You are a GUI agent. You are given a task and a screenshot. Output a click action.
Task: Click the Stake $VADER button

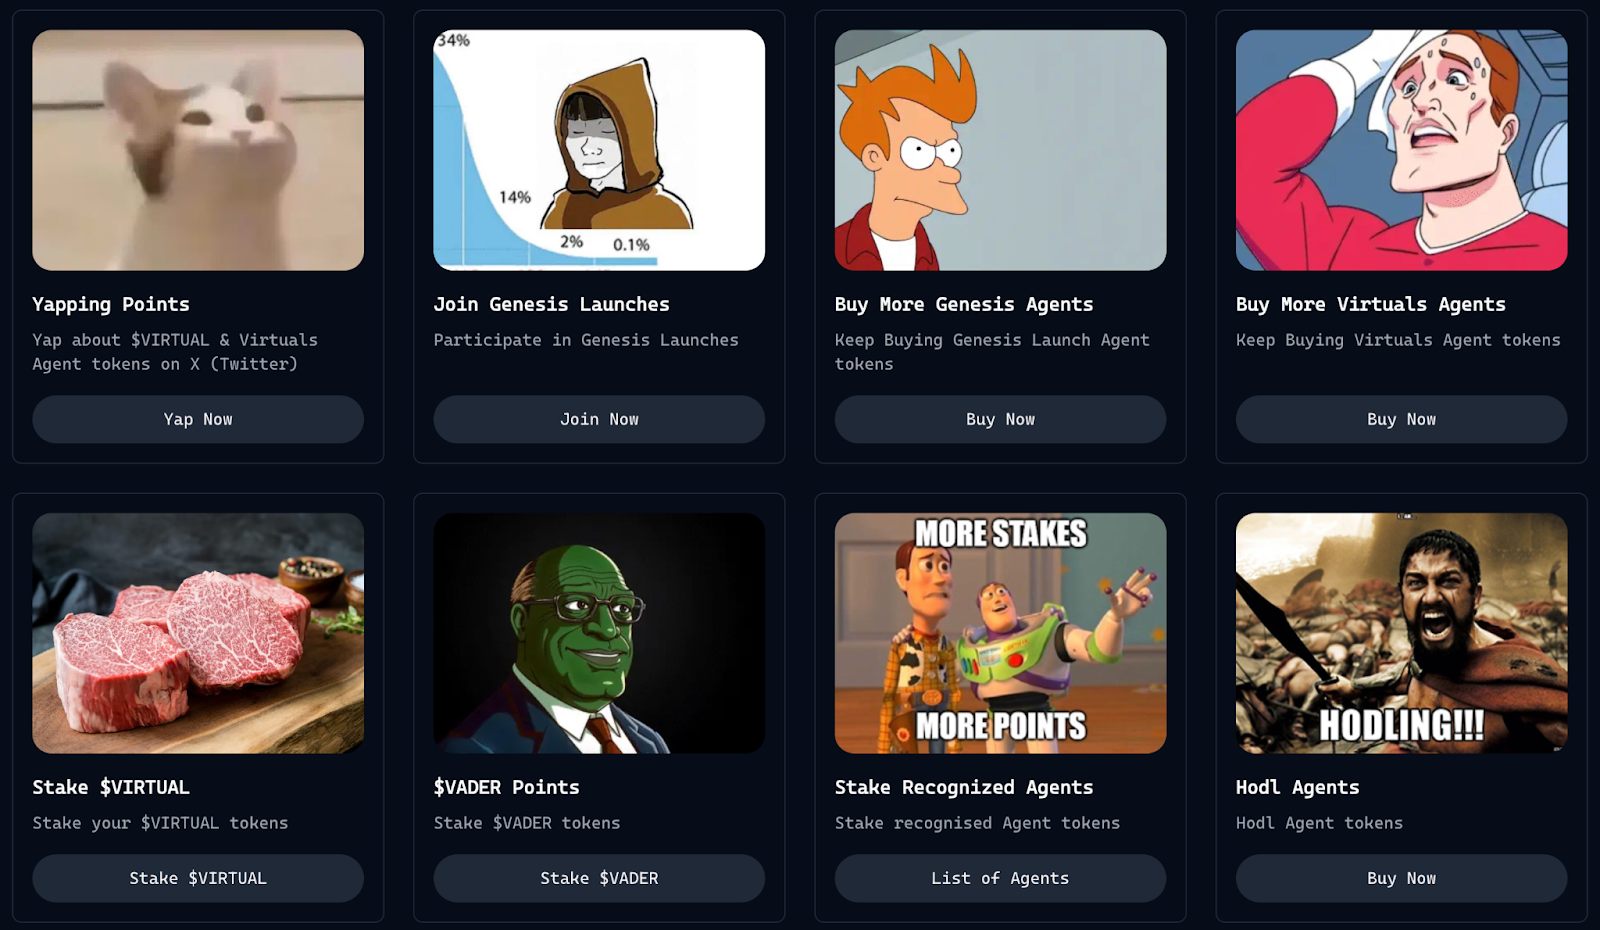(x=599, y=878)
